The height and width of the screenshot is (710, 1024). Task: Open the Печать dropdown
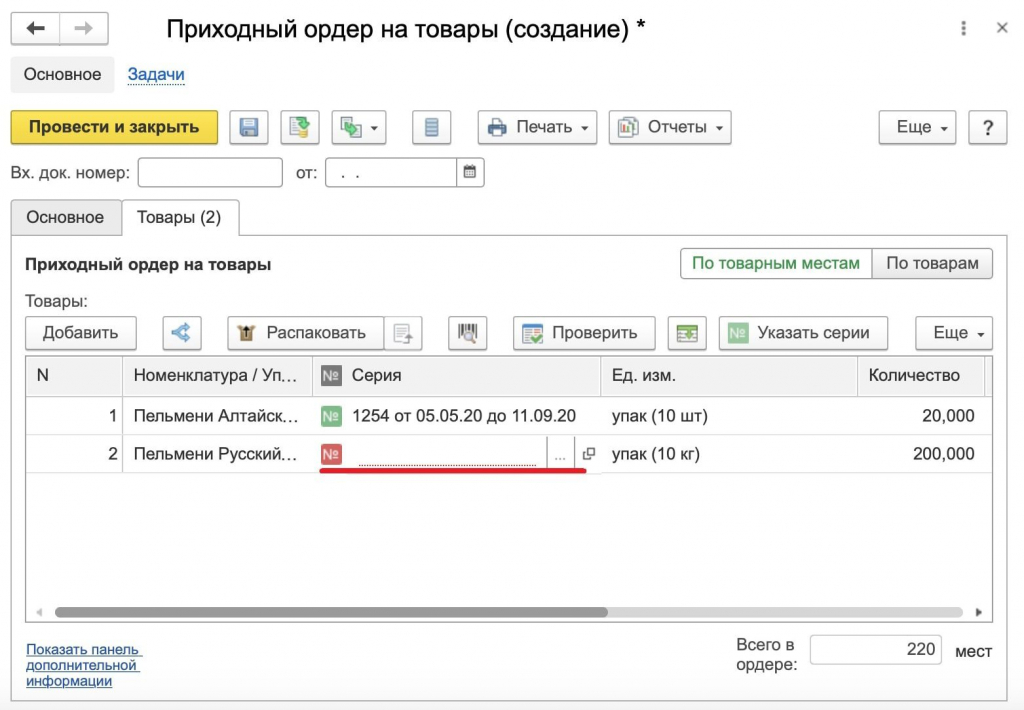click(x=537, y=127)
